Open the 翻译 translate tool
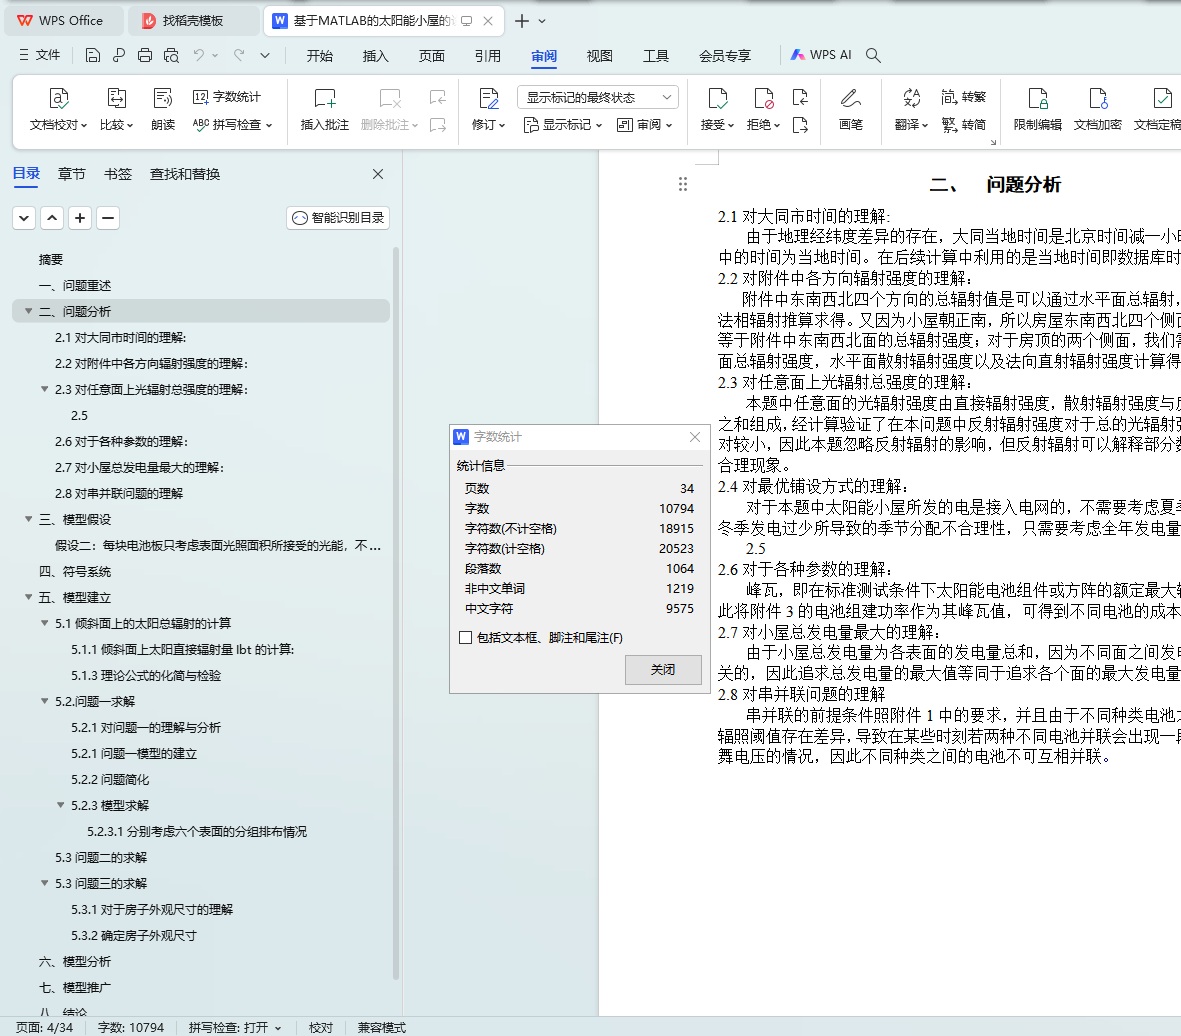 coord(911,109)
